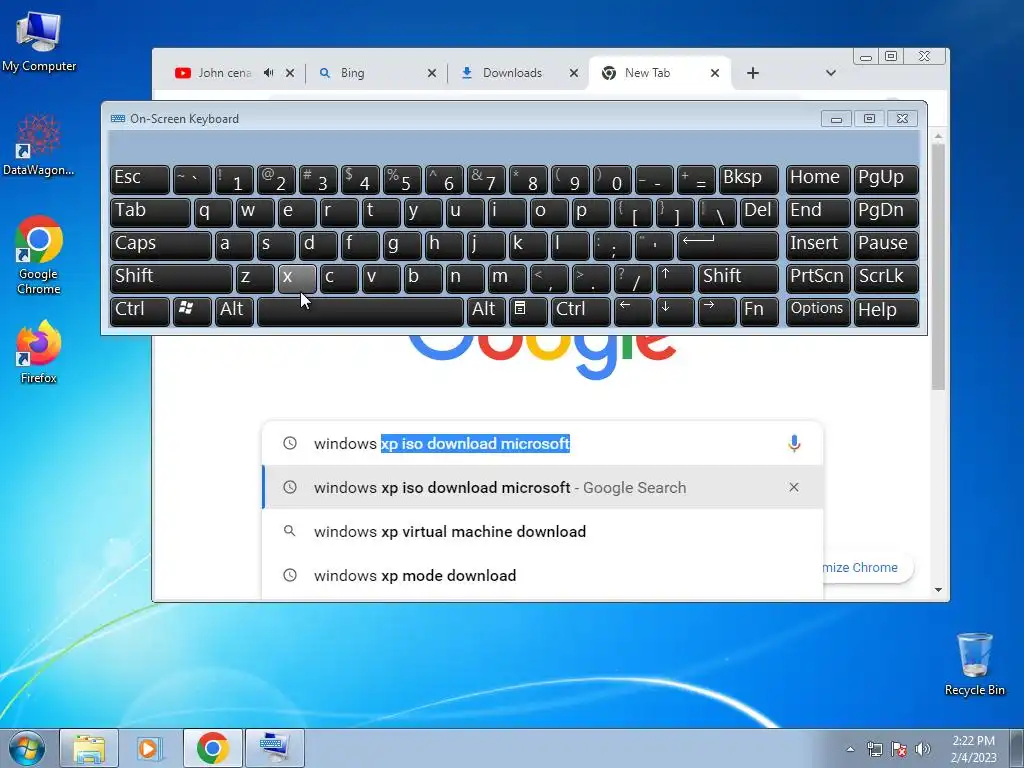Click the Del key

(x=759, y=212)
